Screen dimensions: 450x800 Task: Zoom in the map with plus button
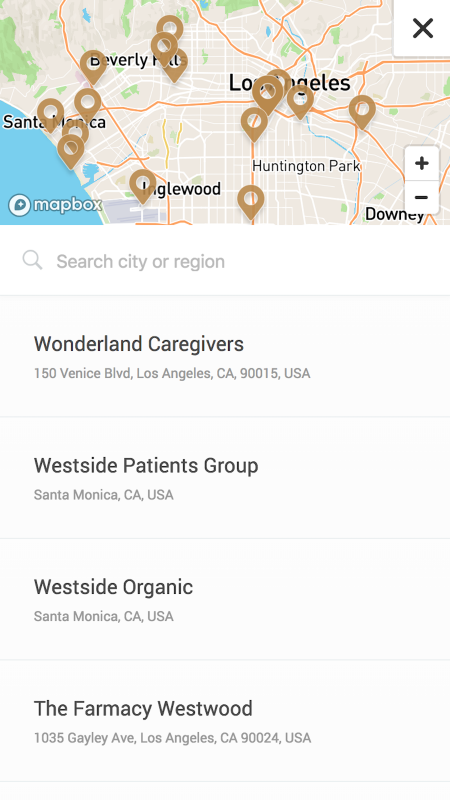(x=421, y=164)
